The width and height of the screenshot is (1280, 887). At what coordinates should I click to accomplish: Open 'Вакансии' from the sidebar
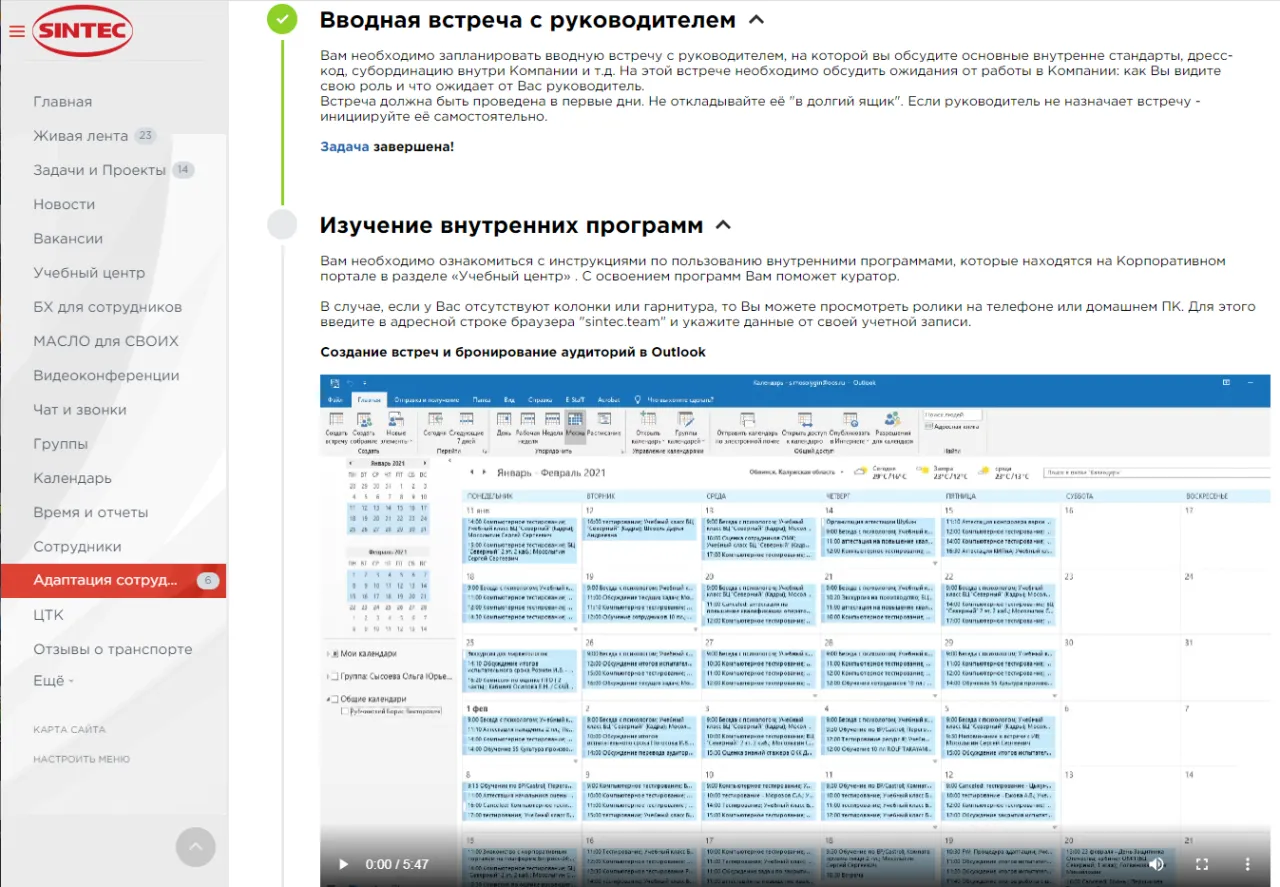61,238
